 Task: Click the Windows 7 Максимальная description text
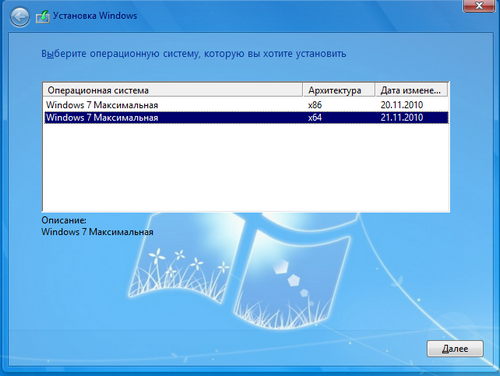point(97,232)
